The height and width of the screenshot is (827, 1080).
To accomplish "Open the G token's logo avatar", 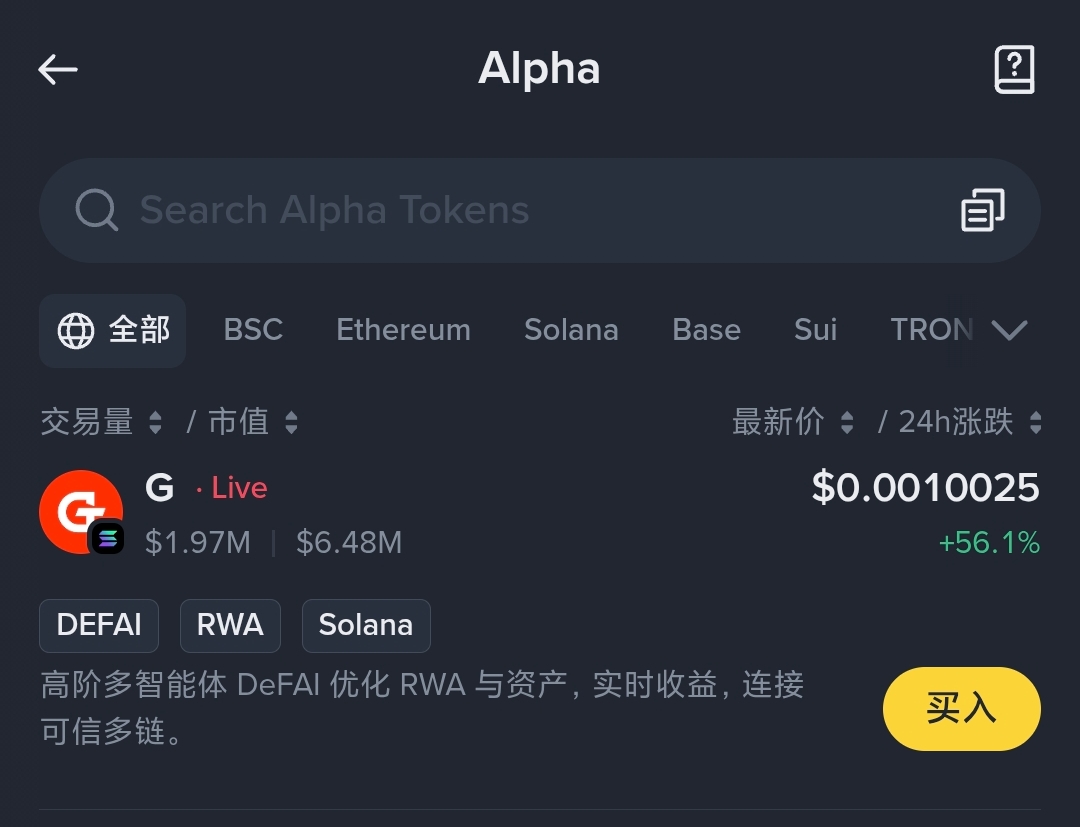I will (x=81, y=512).
